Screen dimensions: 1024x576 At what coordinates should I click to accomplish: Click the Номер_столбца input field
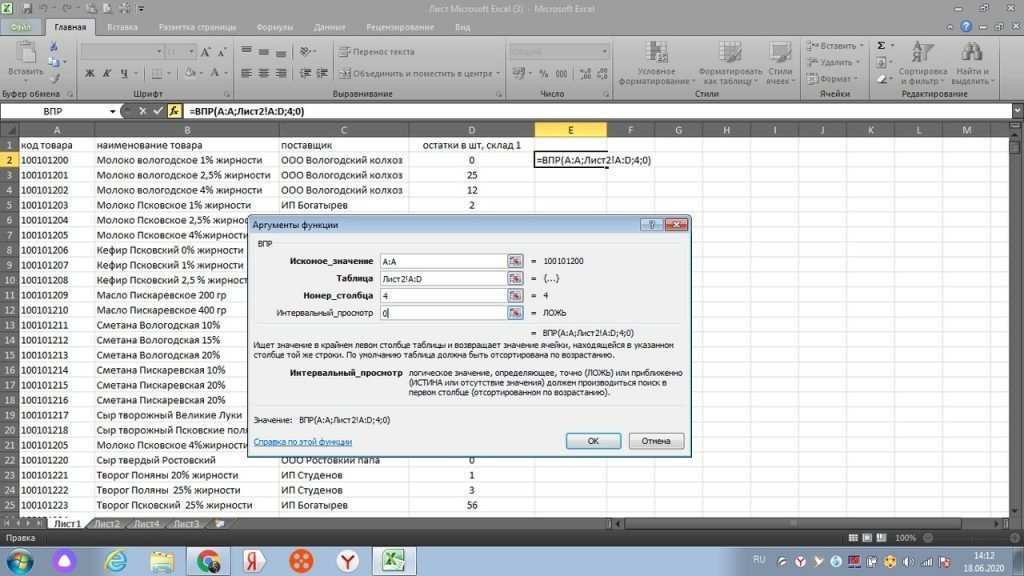[441, 295]
